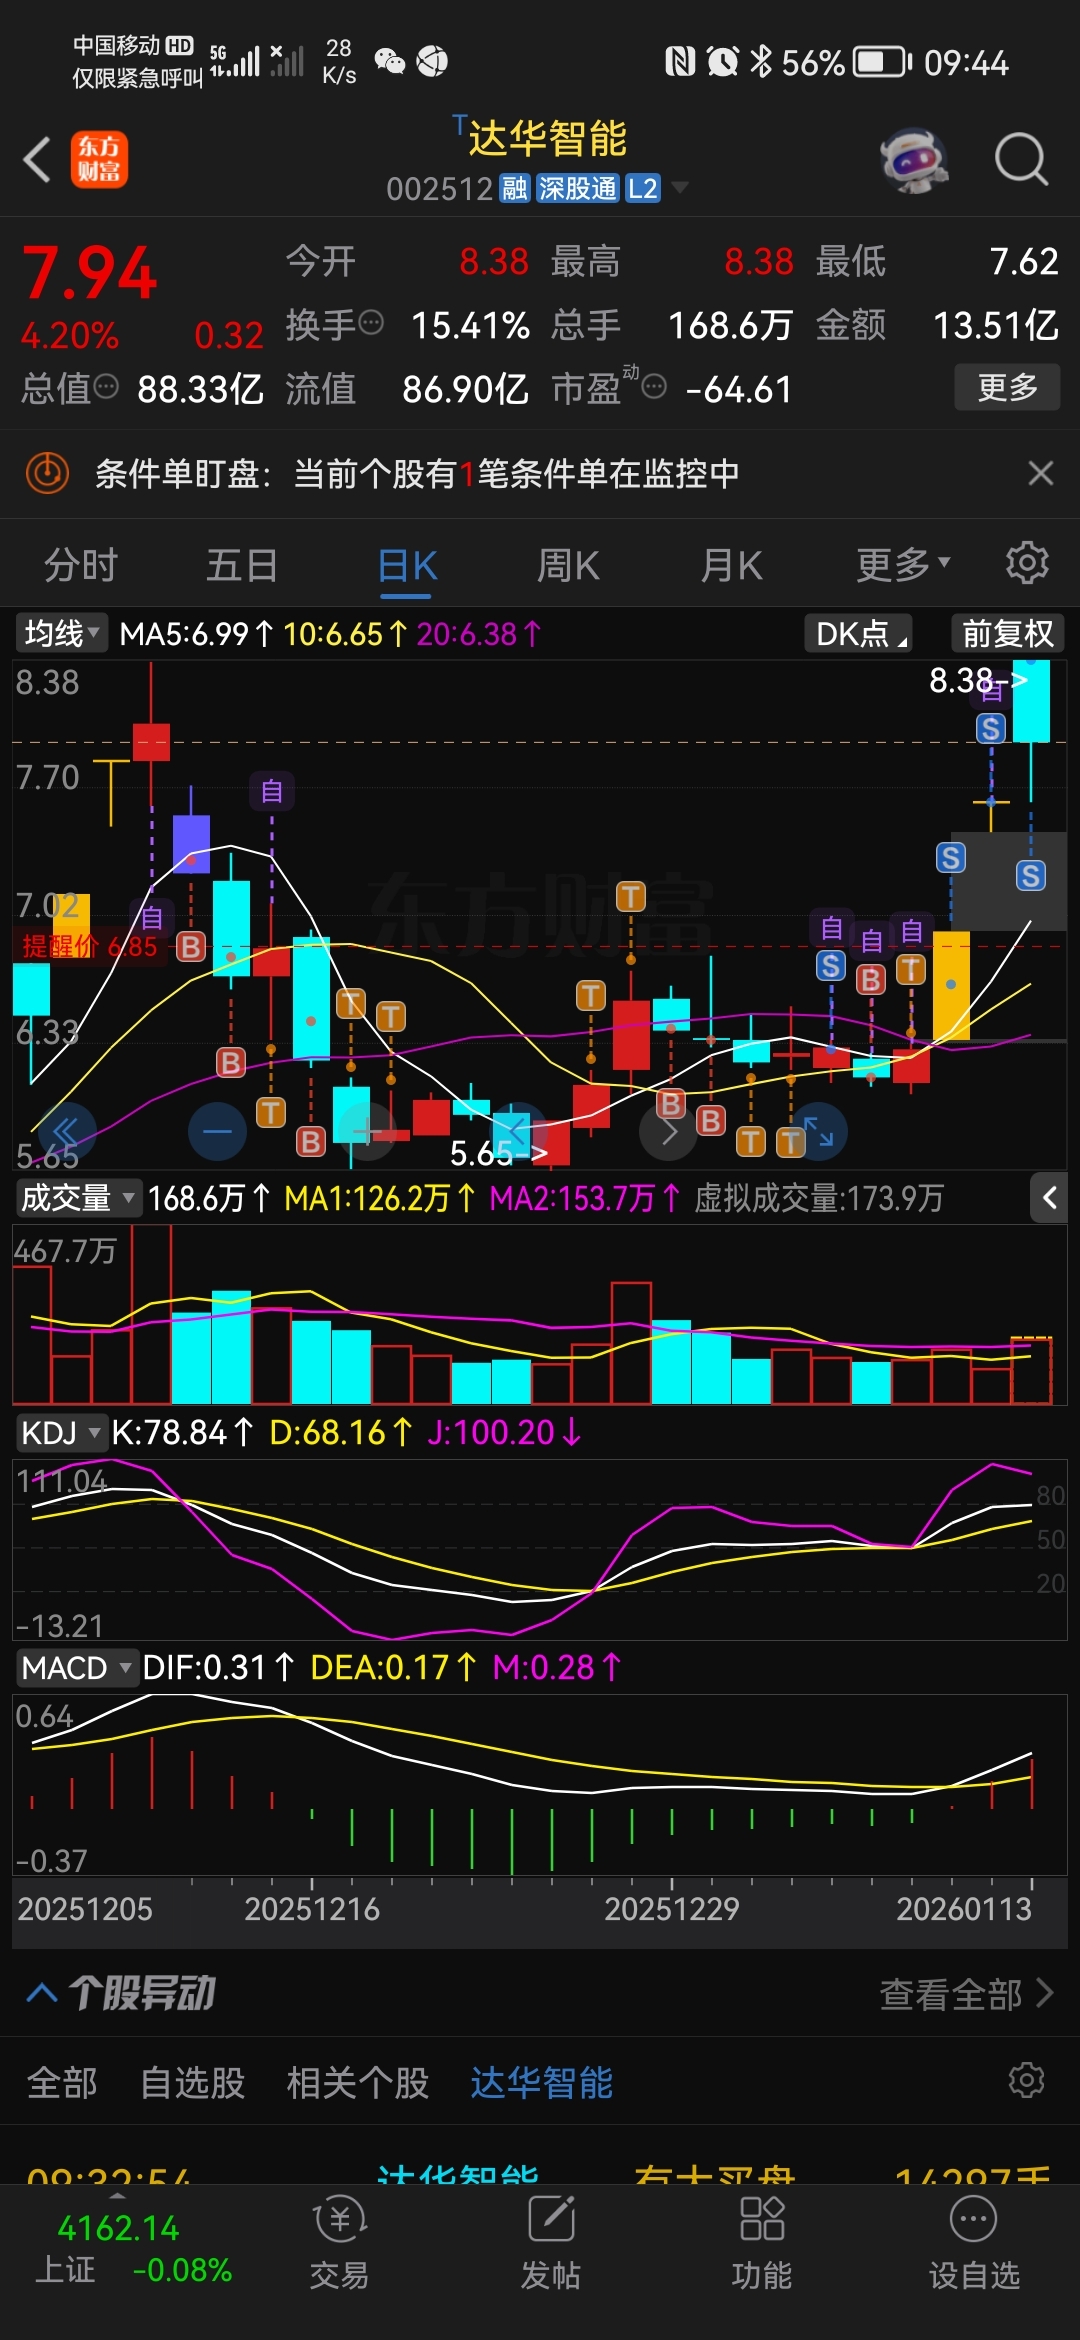Viewport: 1080px width, 2340px height.
Task: Switch to 五日 tab
Action: (x=242, y=565)
